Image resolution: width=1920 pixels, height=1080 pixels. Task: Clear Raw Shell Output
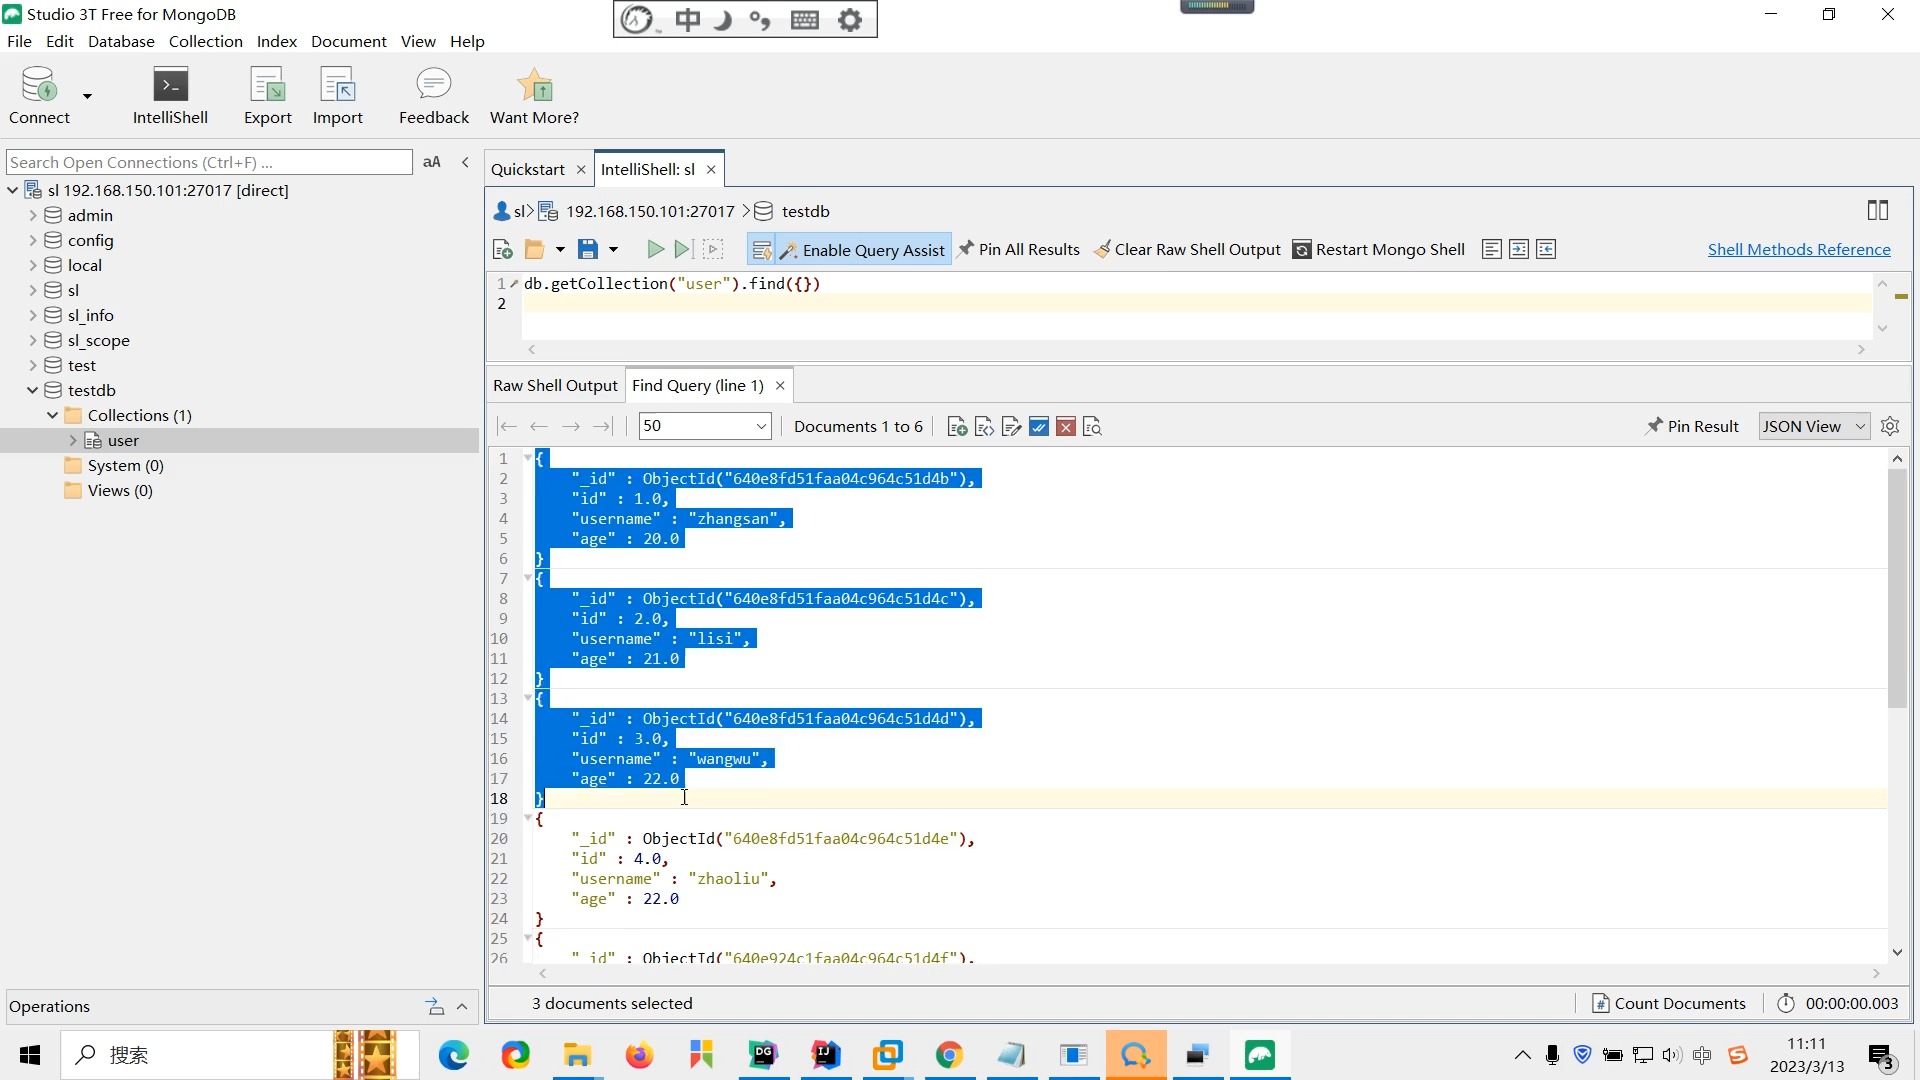1187,250
